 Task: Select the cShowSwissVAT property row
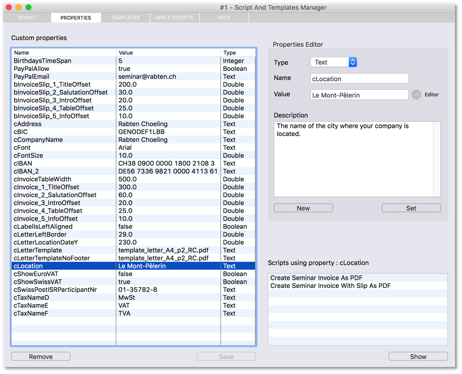(x=133, y=282)
